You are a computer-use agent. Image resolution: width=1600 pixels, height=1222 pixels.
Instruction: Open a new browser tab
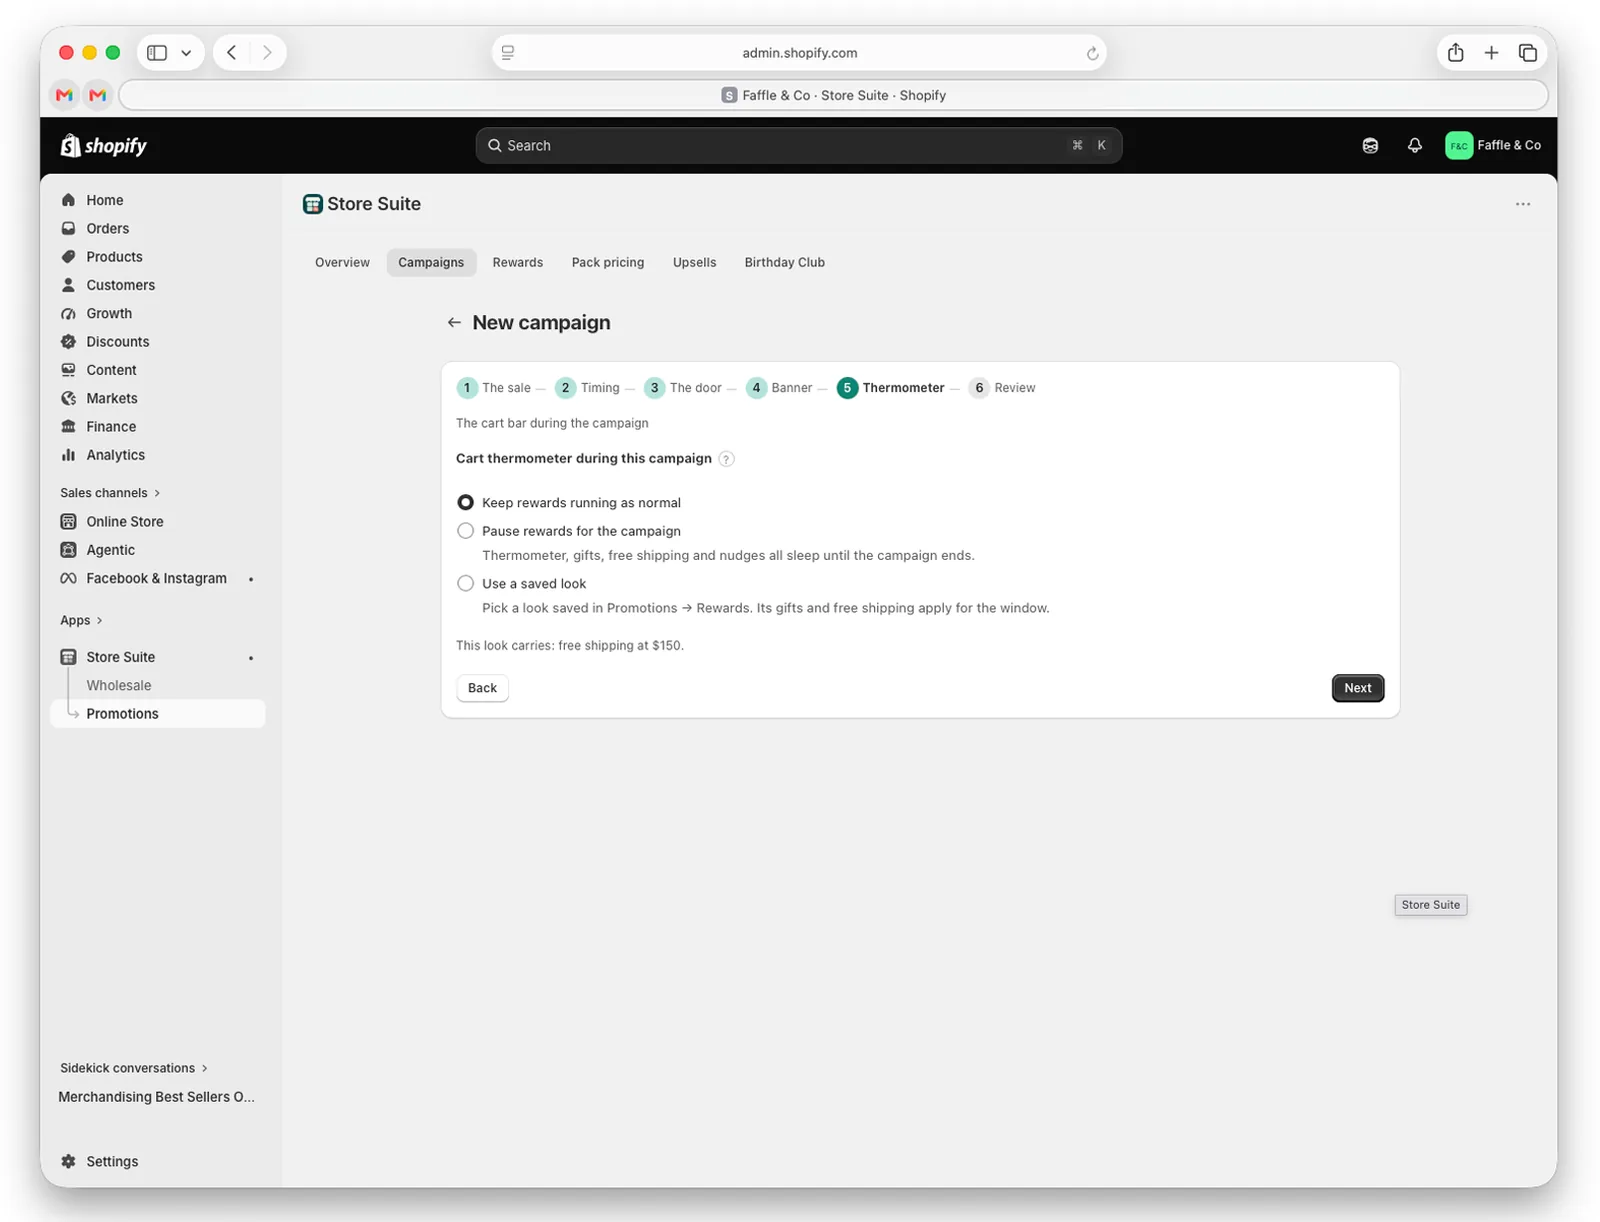1491,53
